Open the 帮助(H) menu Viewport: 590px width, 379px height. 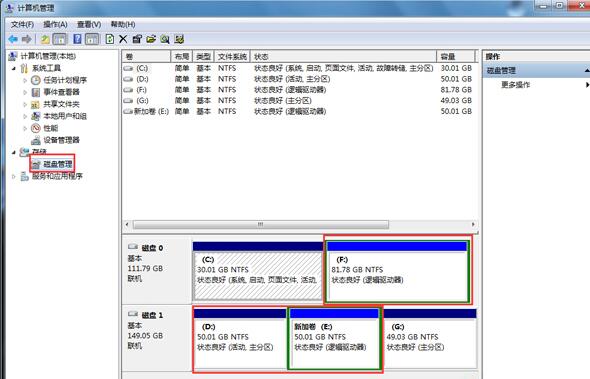[123, 24]
